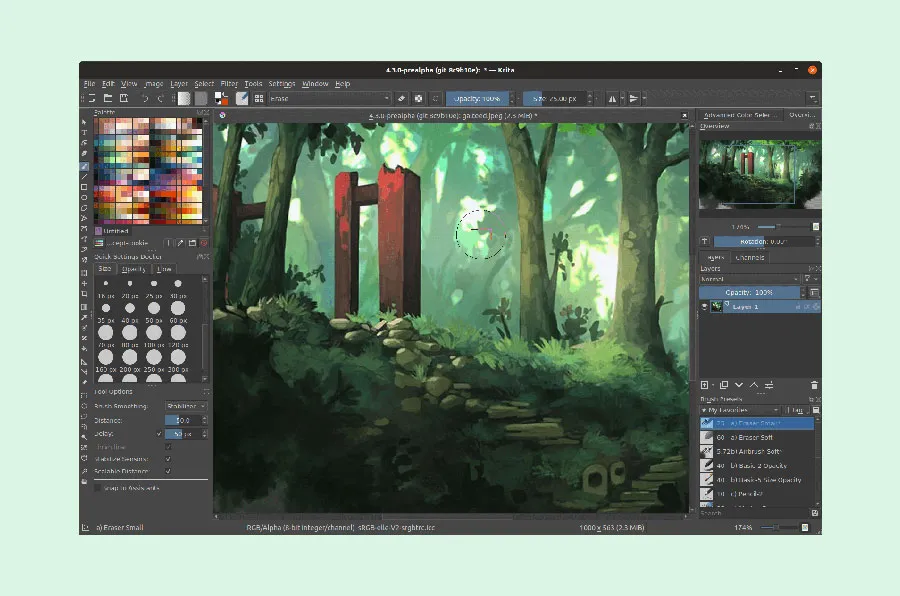Viewport: 900px width, 596px height.
Task: Create a new document from the toolbar
Action: pos(92,97)
